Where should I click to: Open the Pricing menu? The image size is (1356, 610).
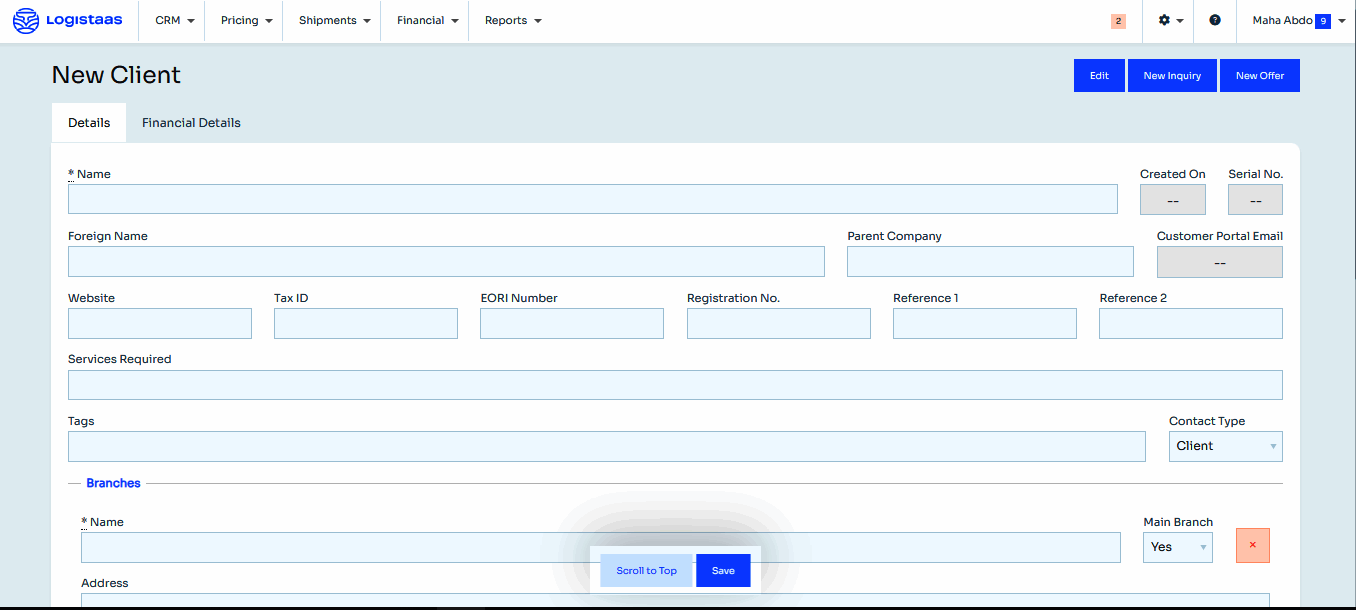pos(246,20)
